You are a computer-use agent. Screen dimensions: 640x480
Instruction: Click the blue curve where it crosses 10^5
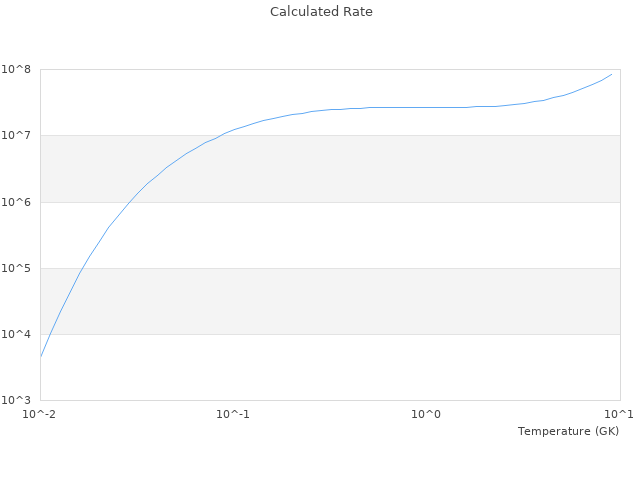pyautogui.click(x=81, y=268)
